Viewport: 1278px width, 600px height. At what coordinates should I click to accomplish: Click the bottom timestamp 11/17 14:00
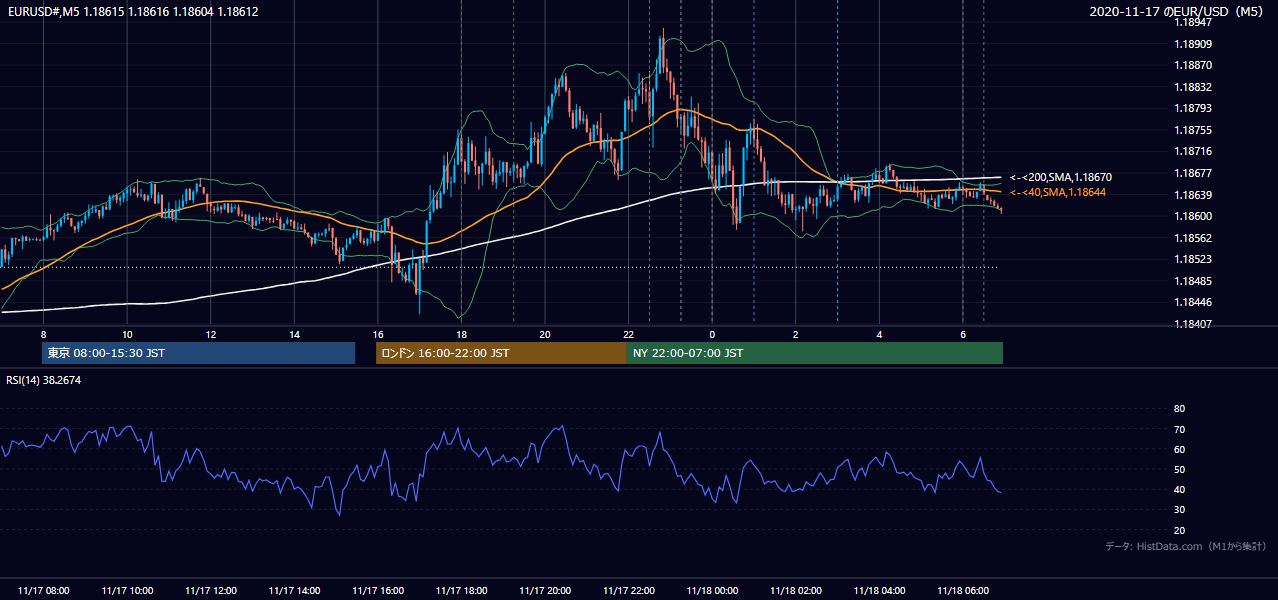(x=295, y=591)
